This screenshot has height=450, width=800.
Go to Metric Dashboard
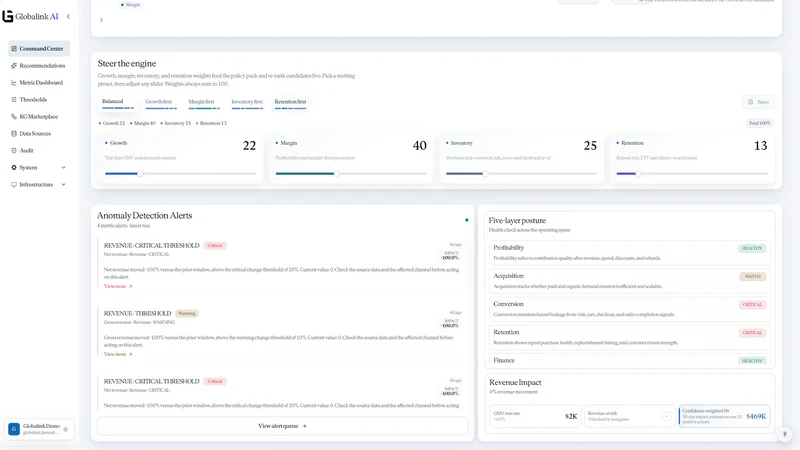coord(39,83)
